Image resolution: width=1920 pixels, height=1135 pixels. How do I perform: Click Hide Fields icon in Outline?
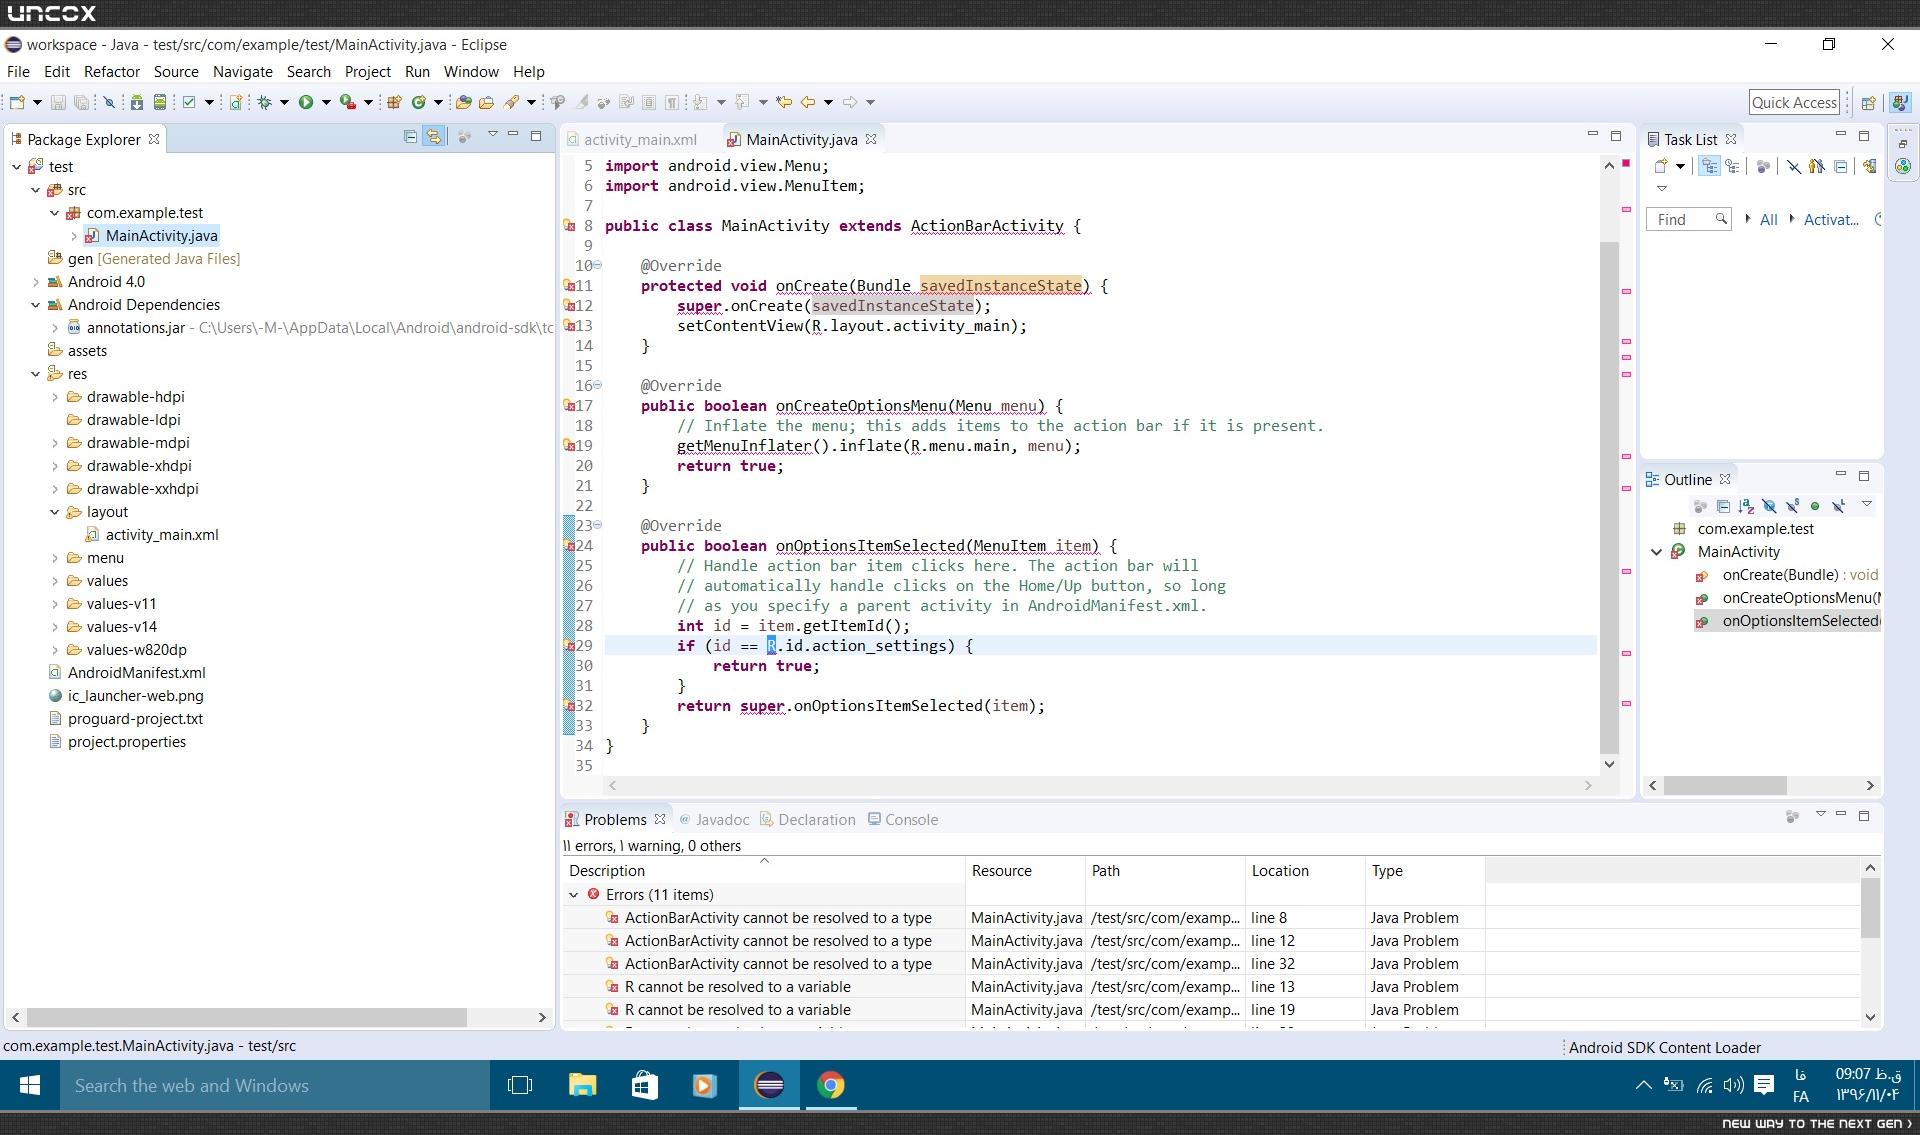[1769, 506]
